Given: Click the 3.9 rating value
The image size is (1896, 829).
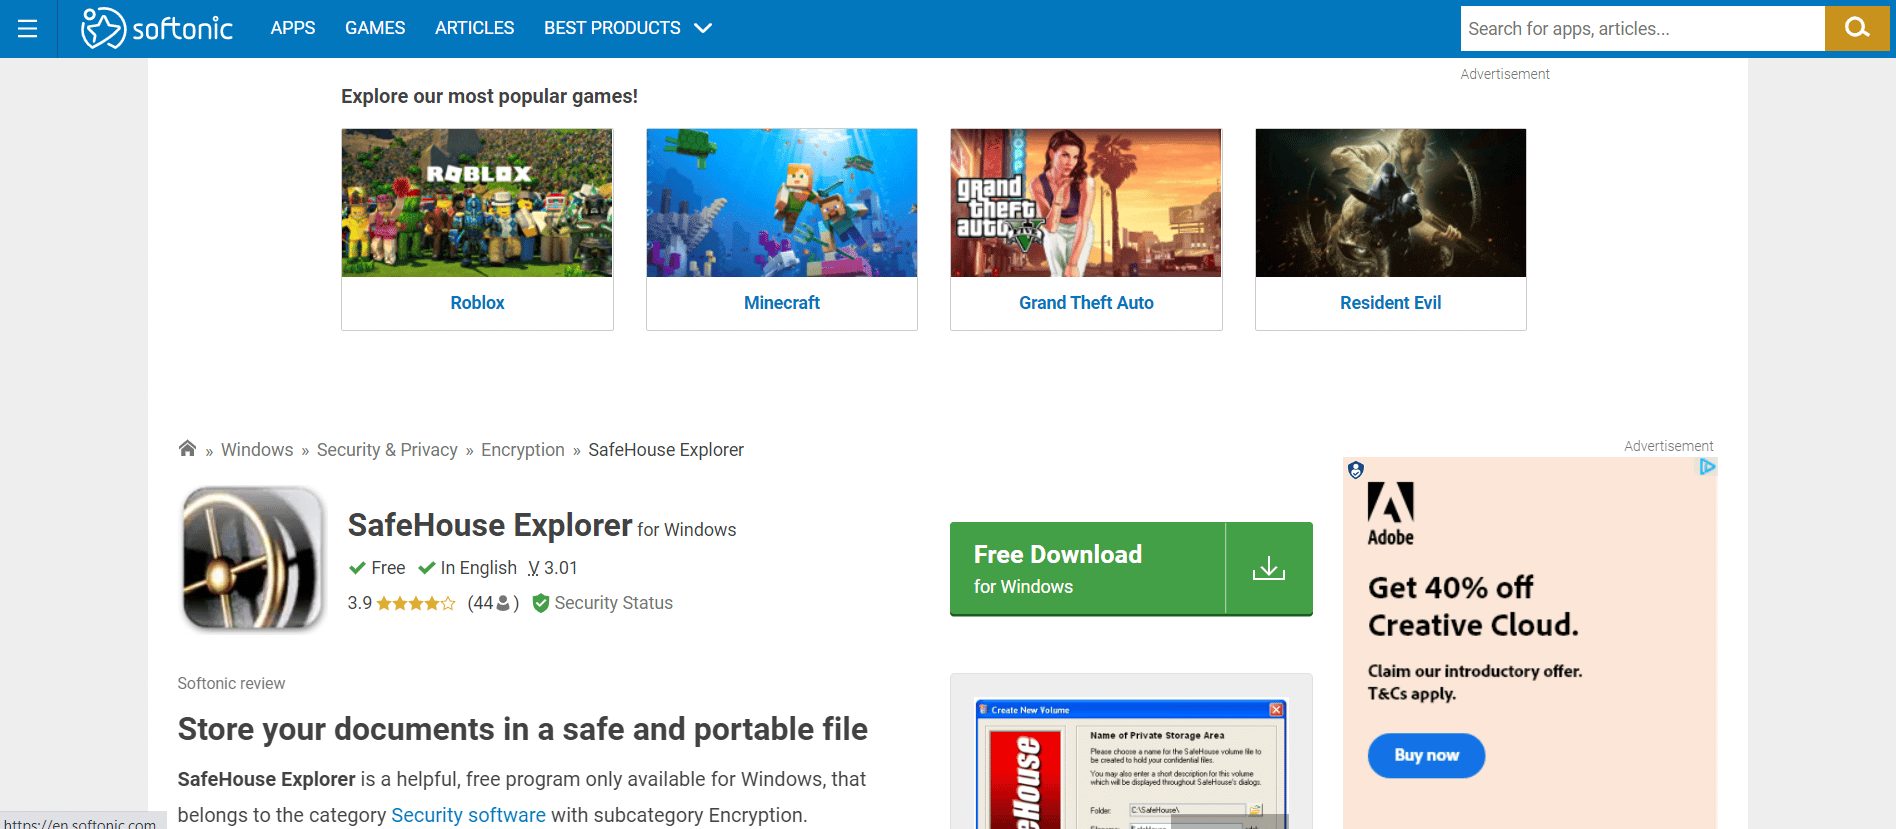Looking at the screenshot, I should (x=360, y=603).
